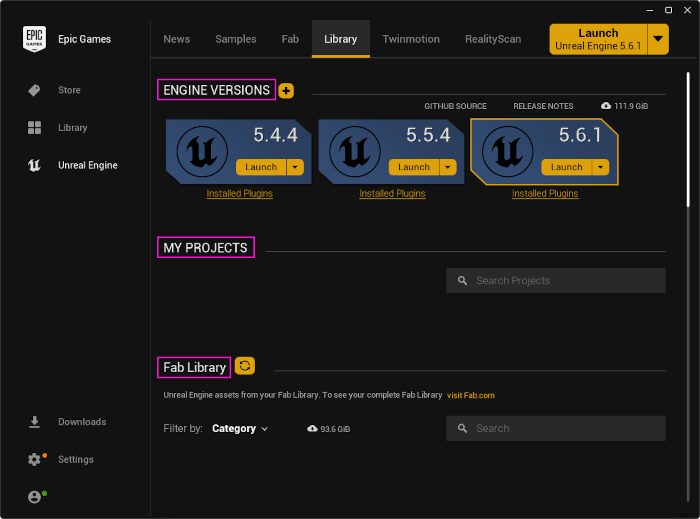Launch Unreal Engine 5.5.4
Screen dimensions: 700x519
[413, 167]
